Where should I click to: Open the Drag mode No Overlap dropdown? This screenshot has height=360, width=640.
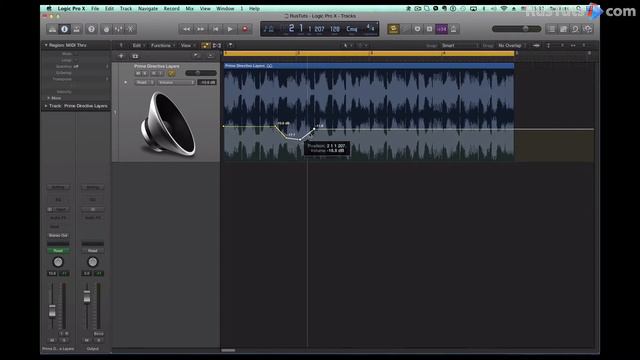[511, 45]
